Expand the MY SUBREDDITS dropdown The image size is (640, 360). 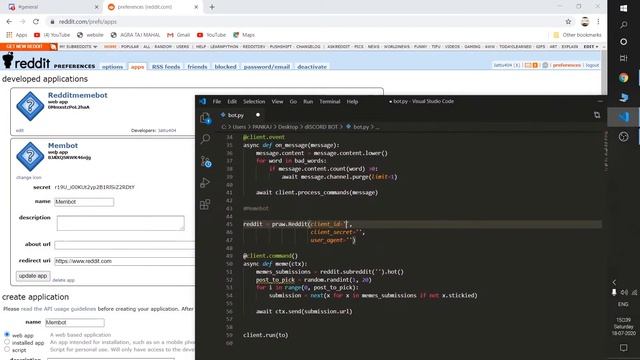78,47
